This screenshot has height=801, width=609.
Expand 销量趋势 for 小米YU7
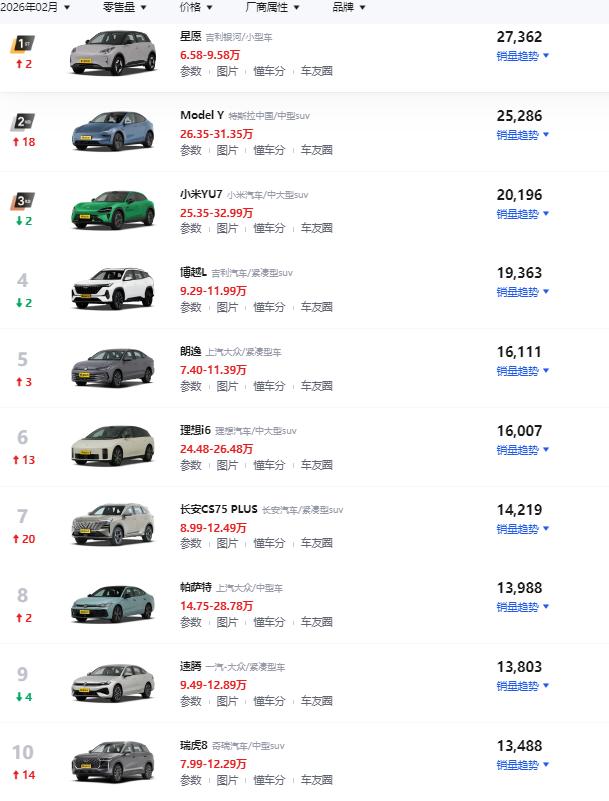[x=523, y=214]
